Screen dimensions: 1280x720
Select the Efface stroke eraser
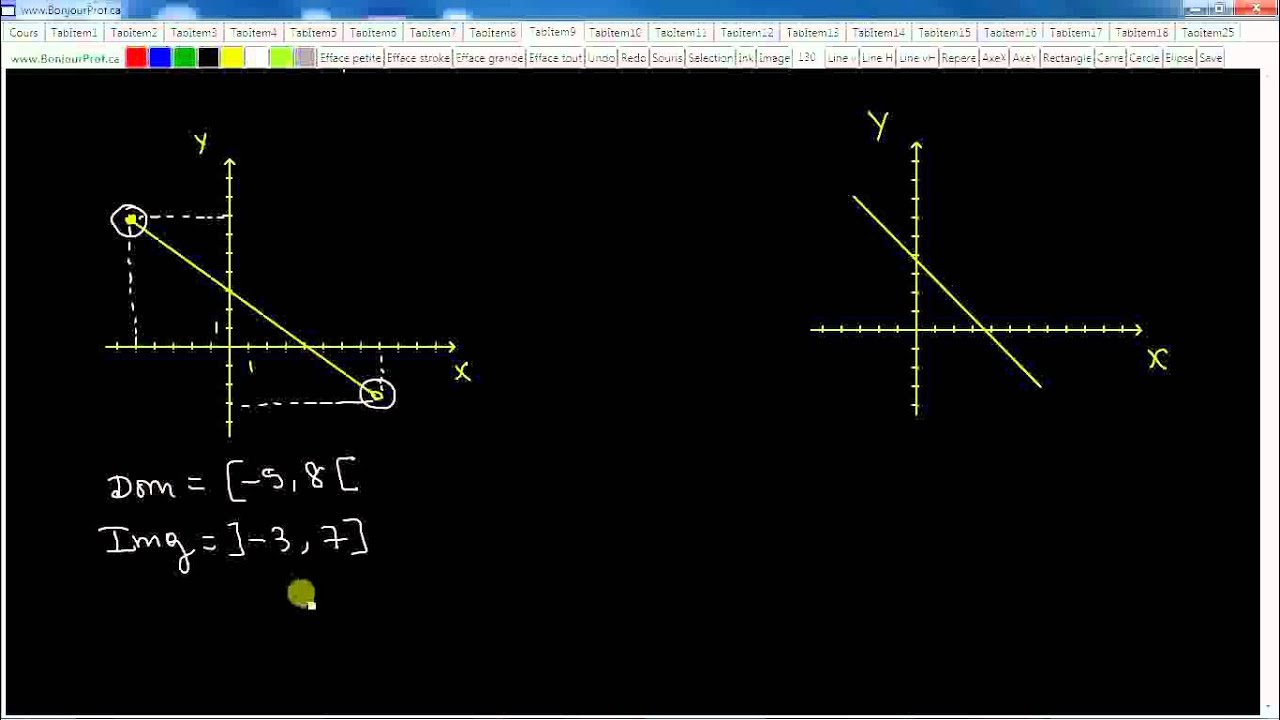tap(419, 58)
